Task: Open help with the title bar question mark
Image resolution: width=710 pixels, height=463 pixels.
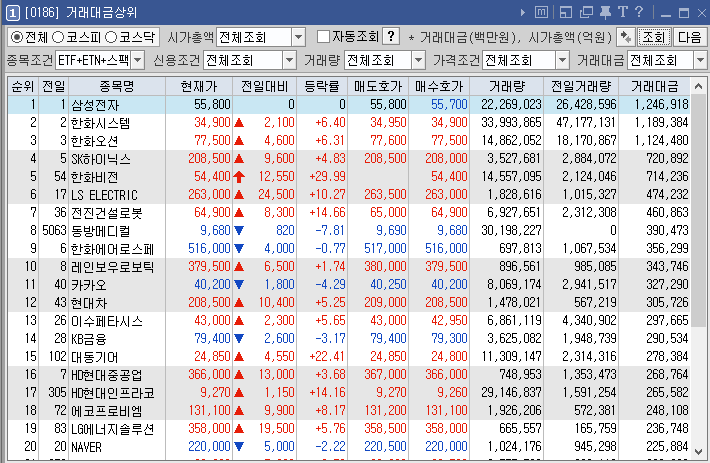Action: [638, 12]
